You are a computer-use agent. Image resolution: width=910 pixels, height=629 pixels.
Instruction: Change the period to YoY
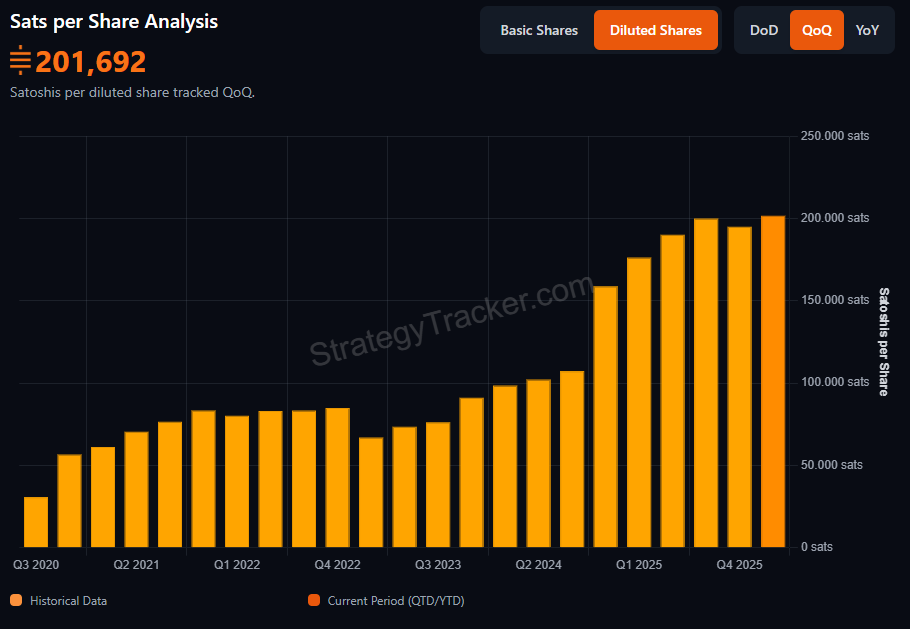pos(868,30)
